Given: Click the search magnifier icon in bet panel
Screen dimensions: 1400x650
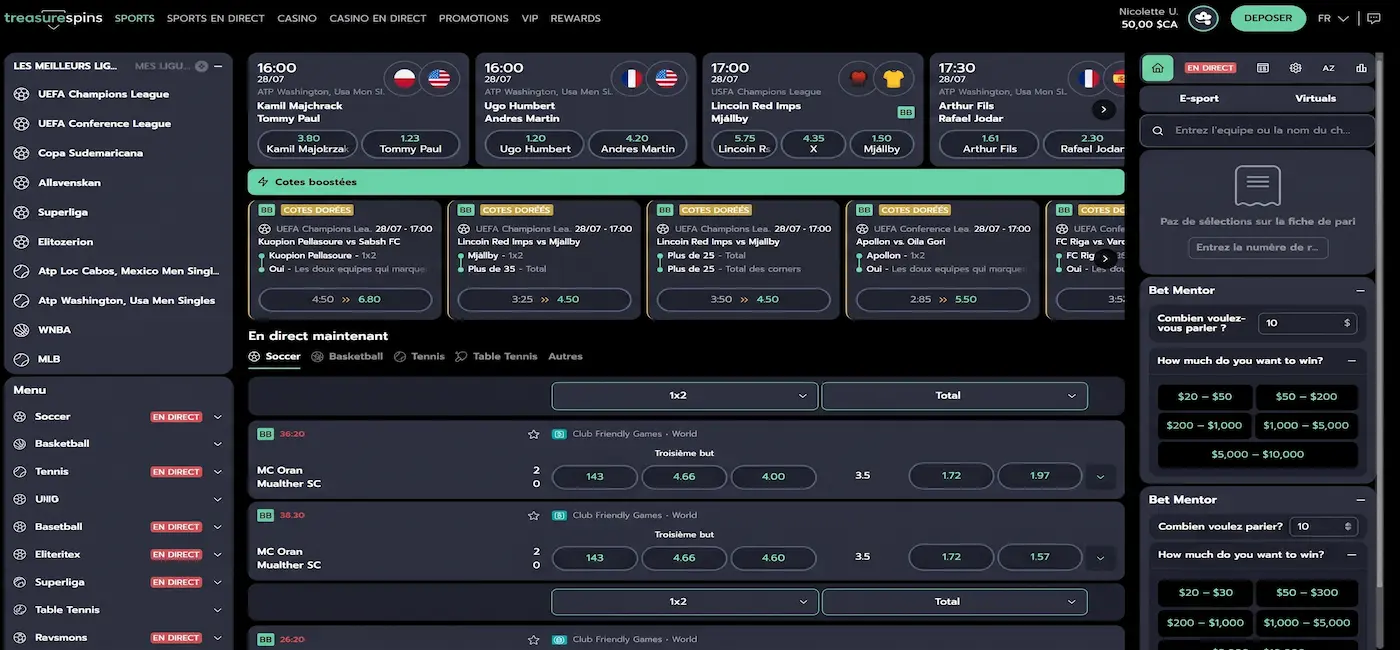Looking at the screenshot, I should coord(1158,130).
